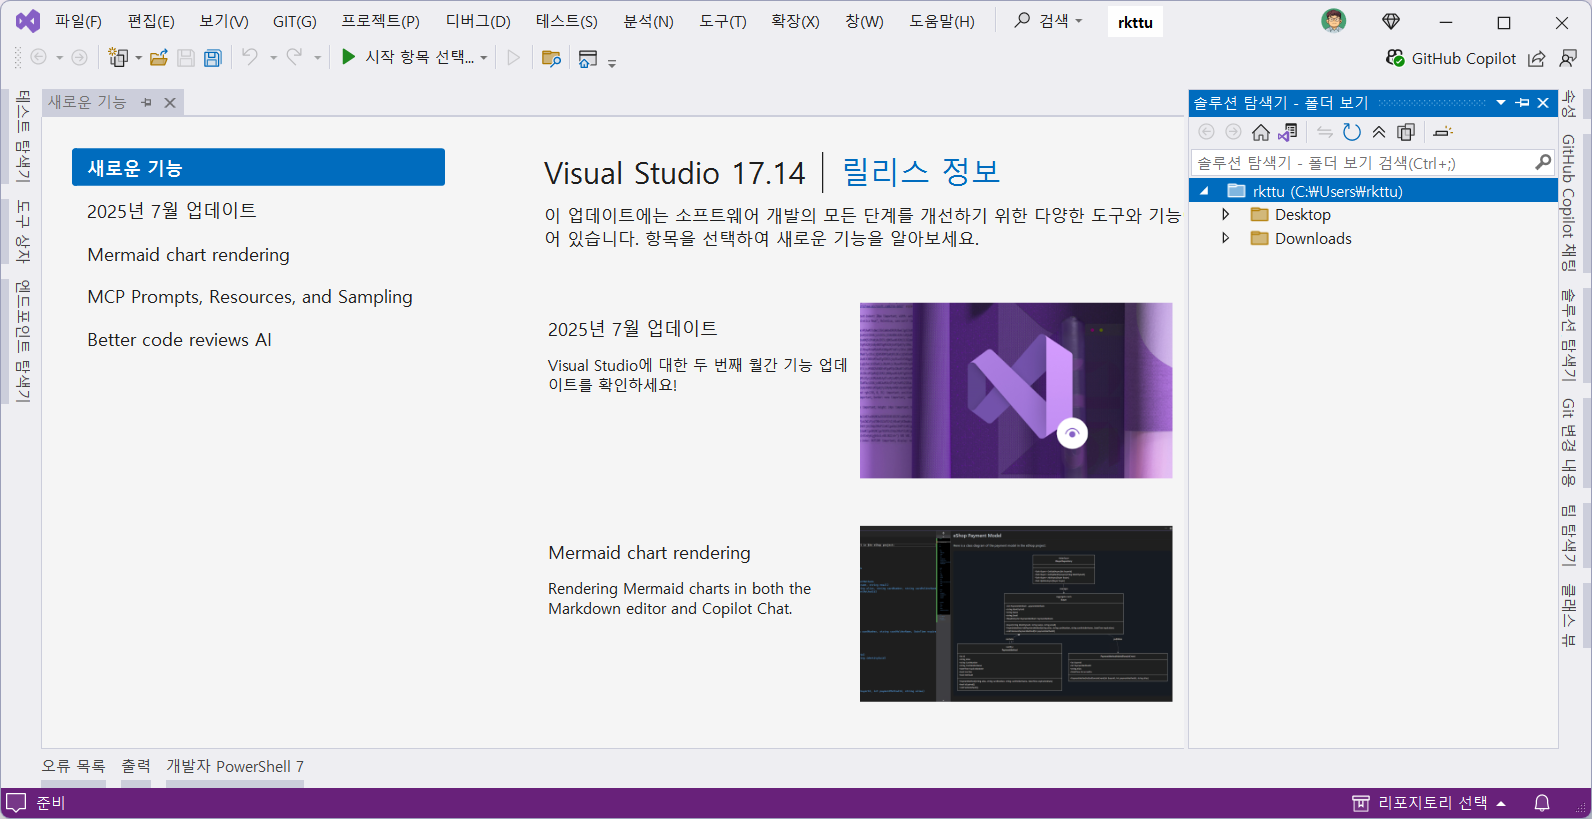The width and height of the screenshot is (1592, 819).
Task: Click the Navigate Backward toolbar icon
Action: click(x=39, y=57)
